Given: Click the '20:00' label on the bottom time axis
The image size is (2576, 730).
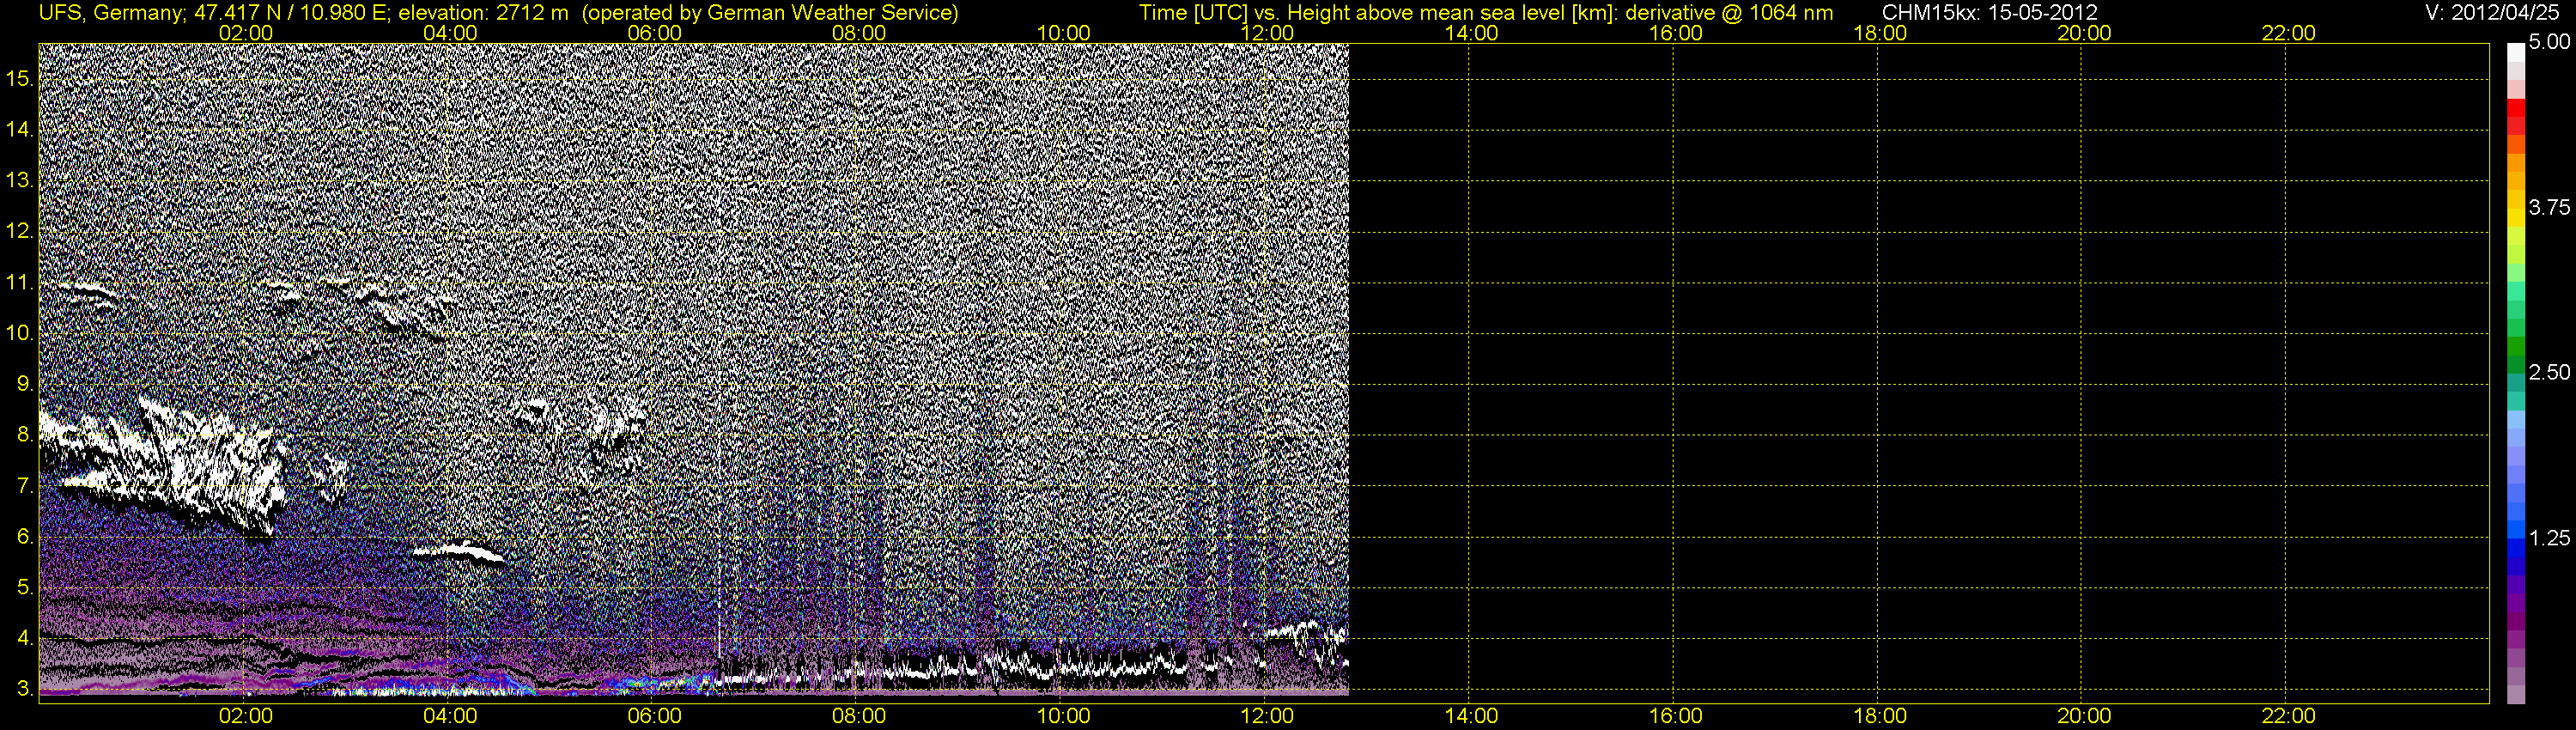Looking at the screenshot, I should point(2084,715).
